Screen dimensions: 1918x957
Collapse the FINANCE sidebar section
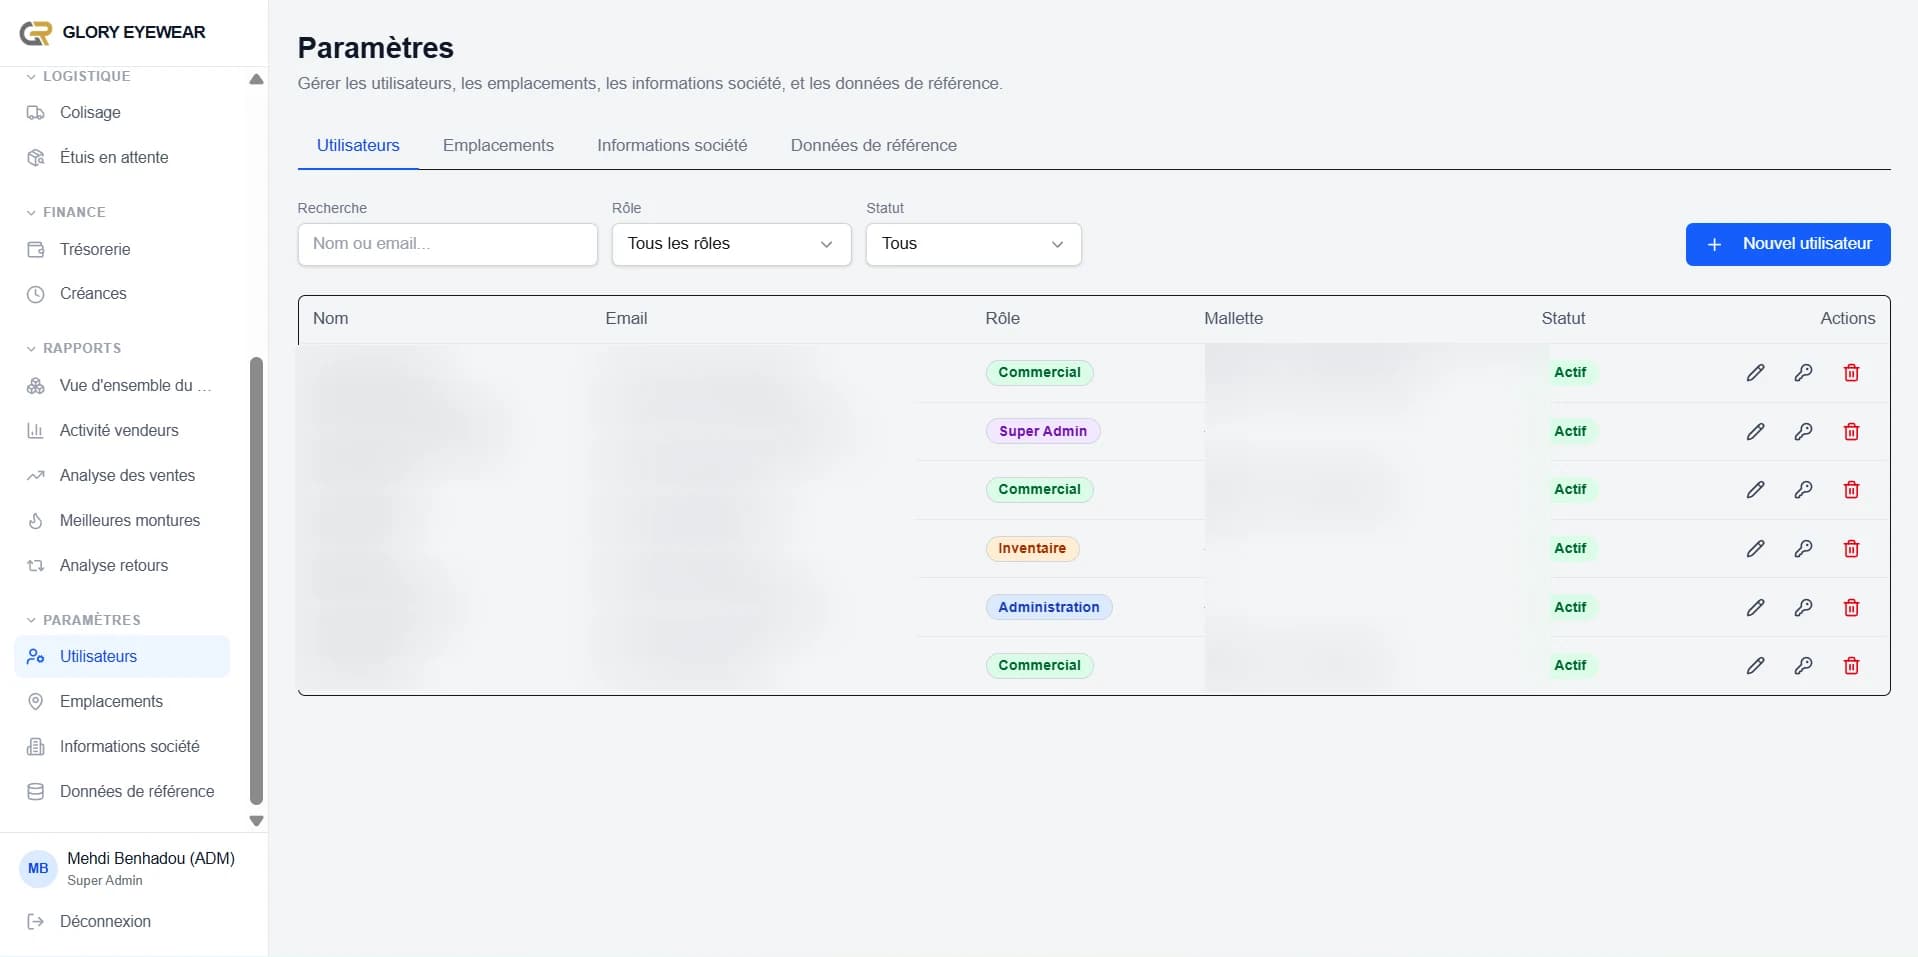click(x=66, y=212)
